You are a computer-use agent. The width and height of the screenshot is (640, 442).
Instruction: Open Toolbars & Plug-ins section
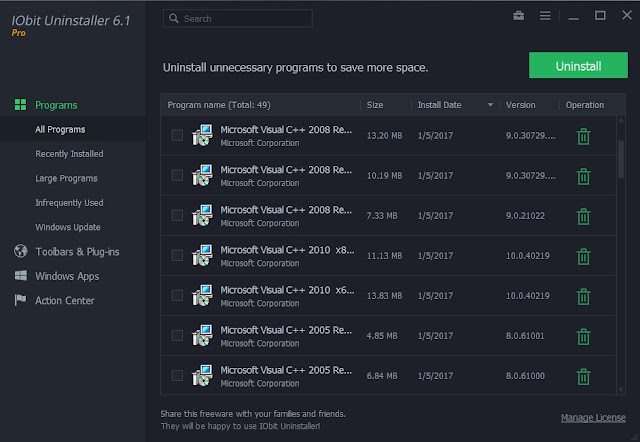pos(77,252)
